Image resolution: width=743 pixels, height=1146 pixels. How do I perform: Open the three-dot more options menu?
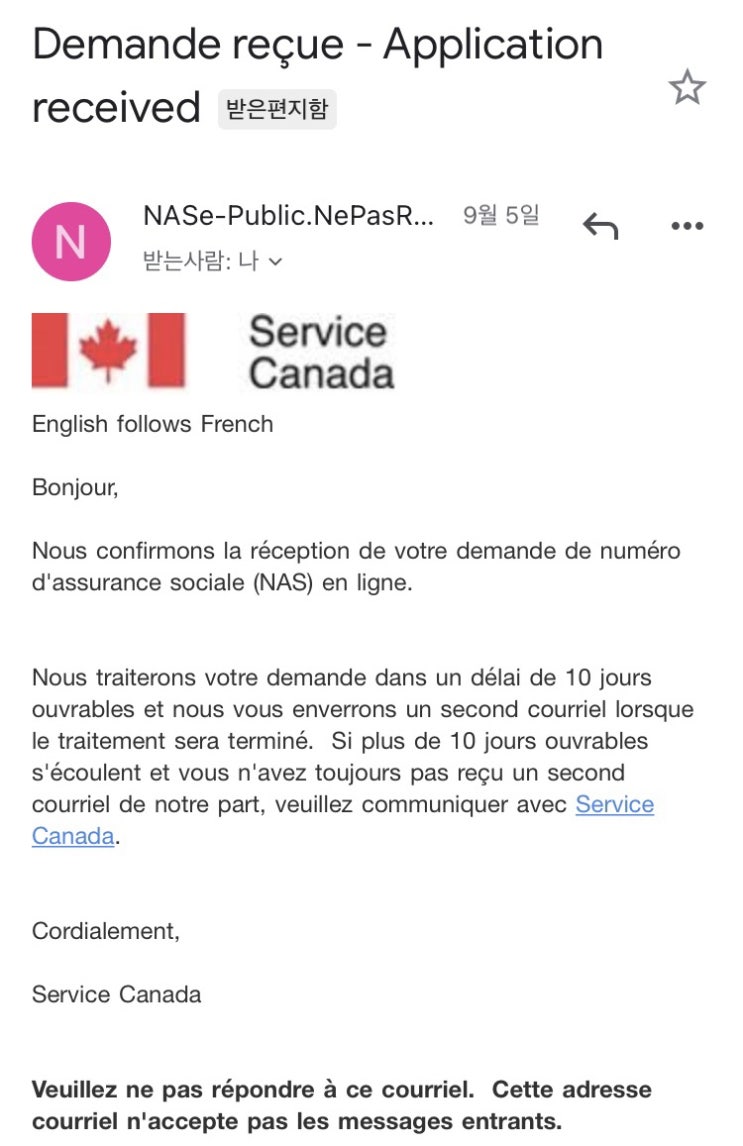687,227
